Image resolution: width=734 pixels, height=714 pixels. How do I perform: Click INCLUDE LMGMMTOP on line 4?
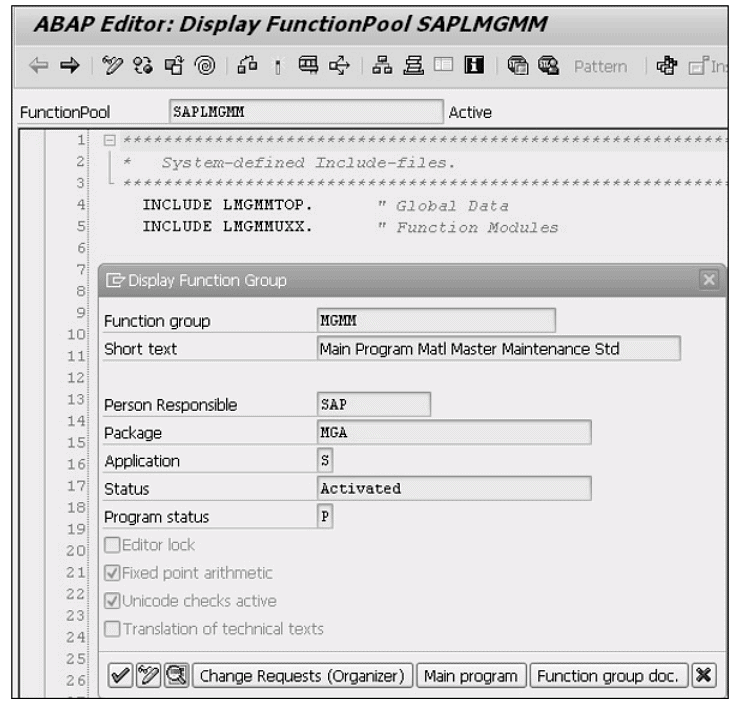pos(228,205)
